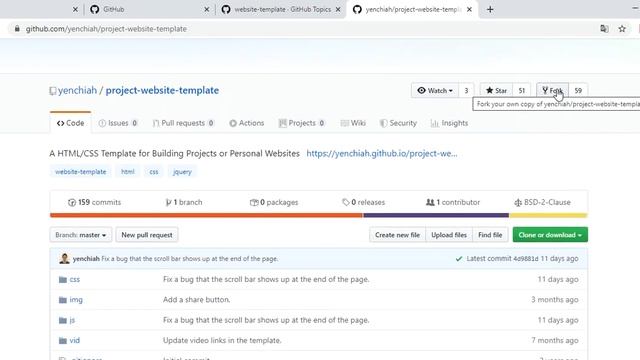This screenshot has height=360, width=640.
Task: Open the Insights tab
Action: pos(449,123)
